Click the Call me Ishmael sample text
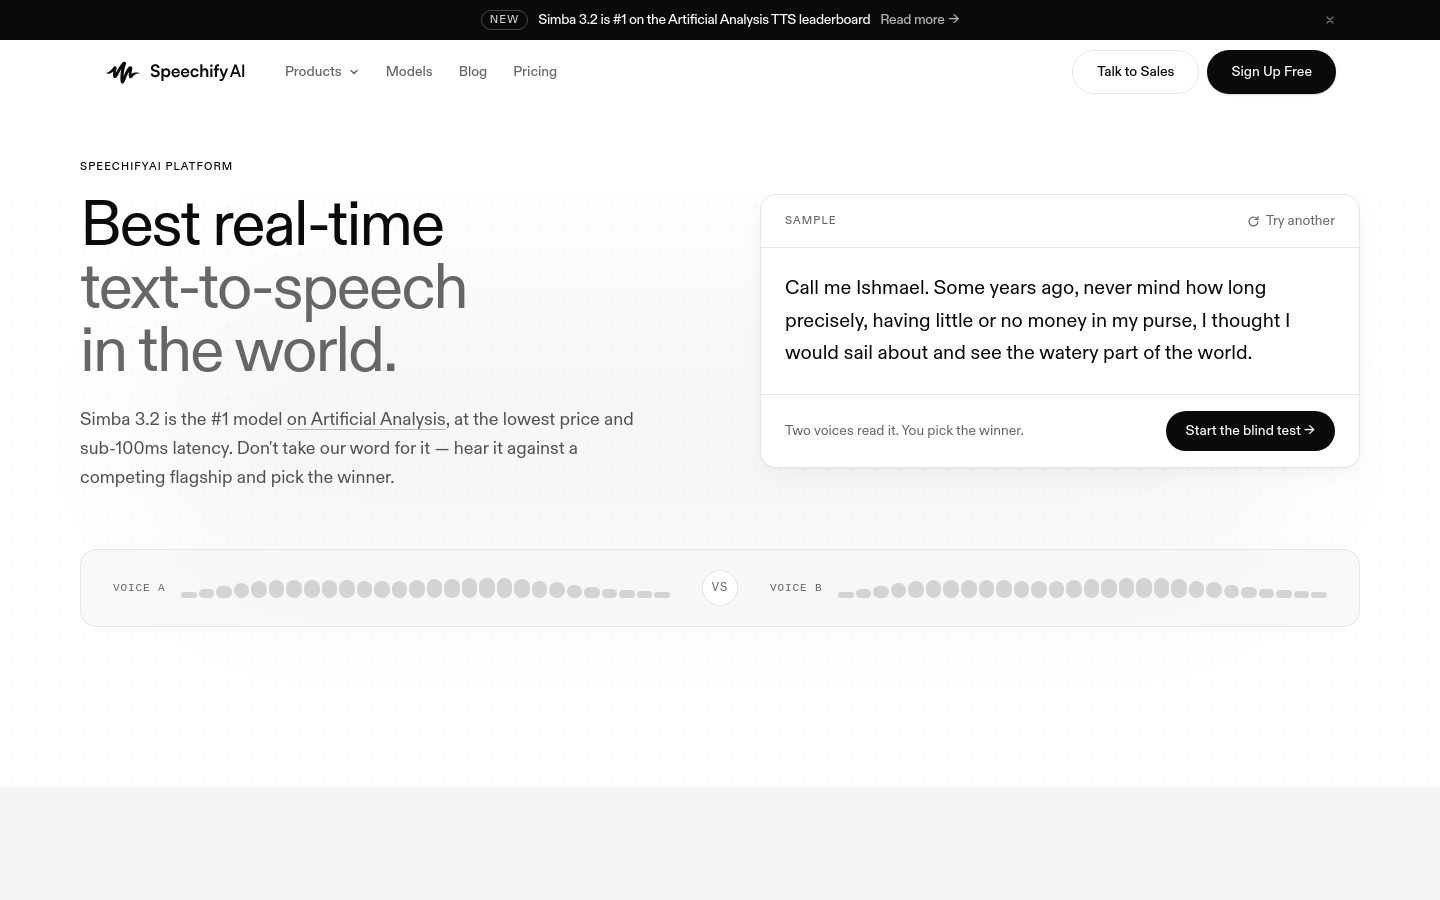The image size is (1440, 900). click(x=1038, y=320)
